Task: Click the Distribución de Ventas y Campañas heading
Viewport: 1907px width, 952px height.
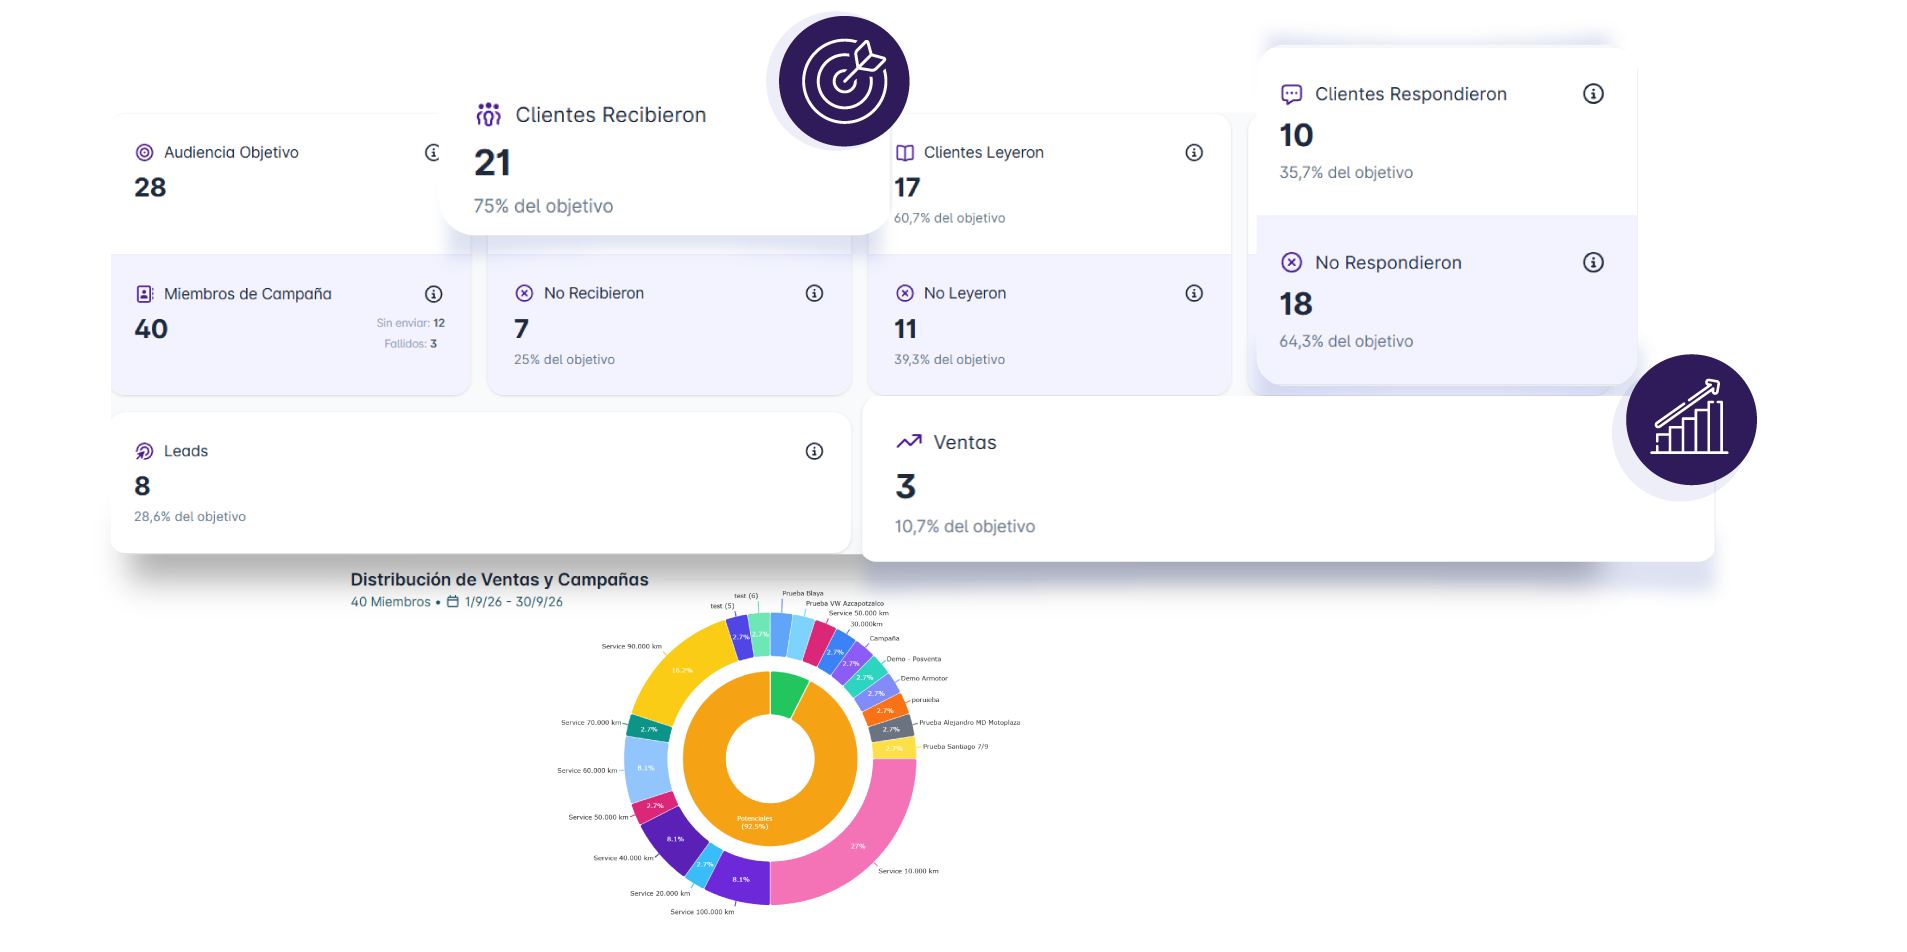Action: coord(500,580)
